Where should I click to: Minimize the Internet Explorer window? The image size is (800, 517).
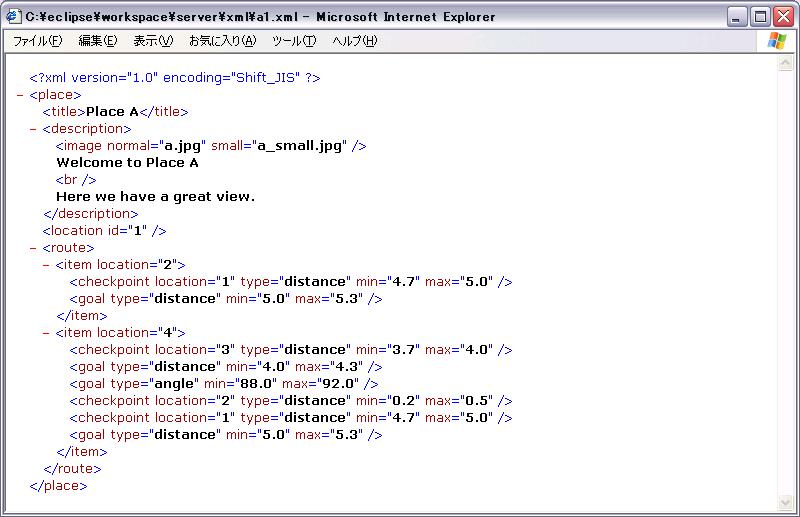tap(736, 17)
